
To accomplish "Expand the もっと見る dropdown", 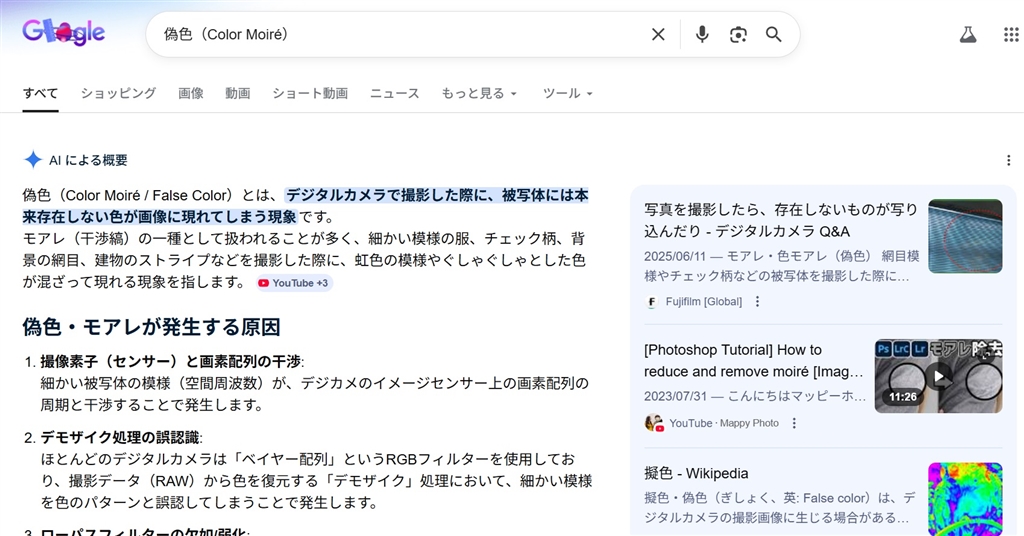I will (x=479, y=93).
